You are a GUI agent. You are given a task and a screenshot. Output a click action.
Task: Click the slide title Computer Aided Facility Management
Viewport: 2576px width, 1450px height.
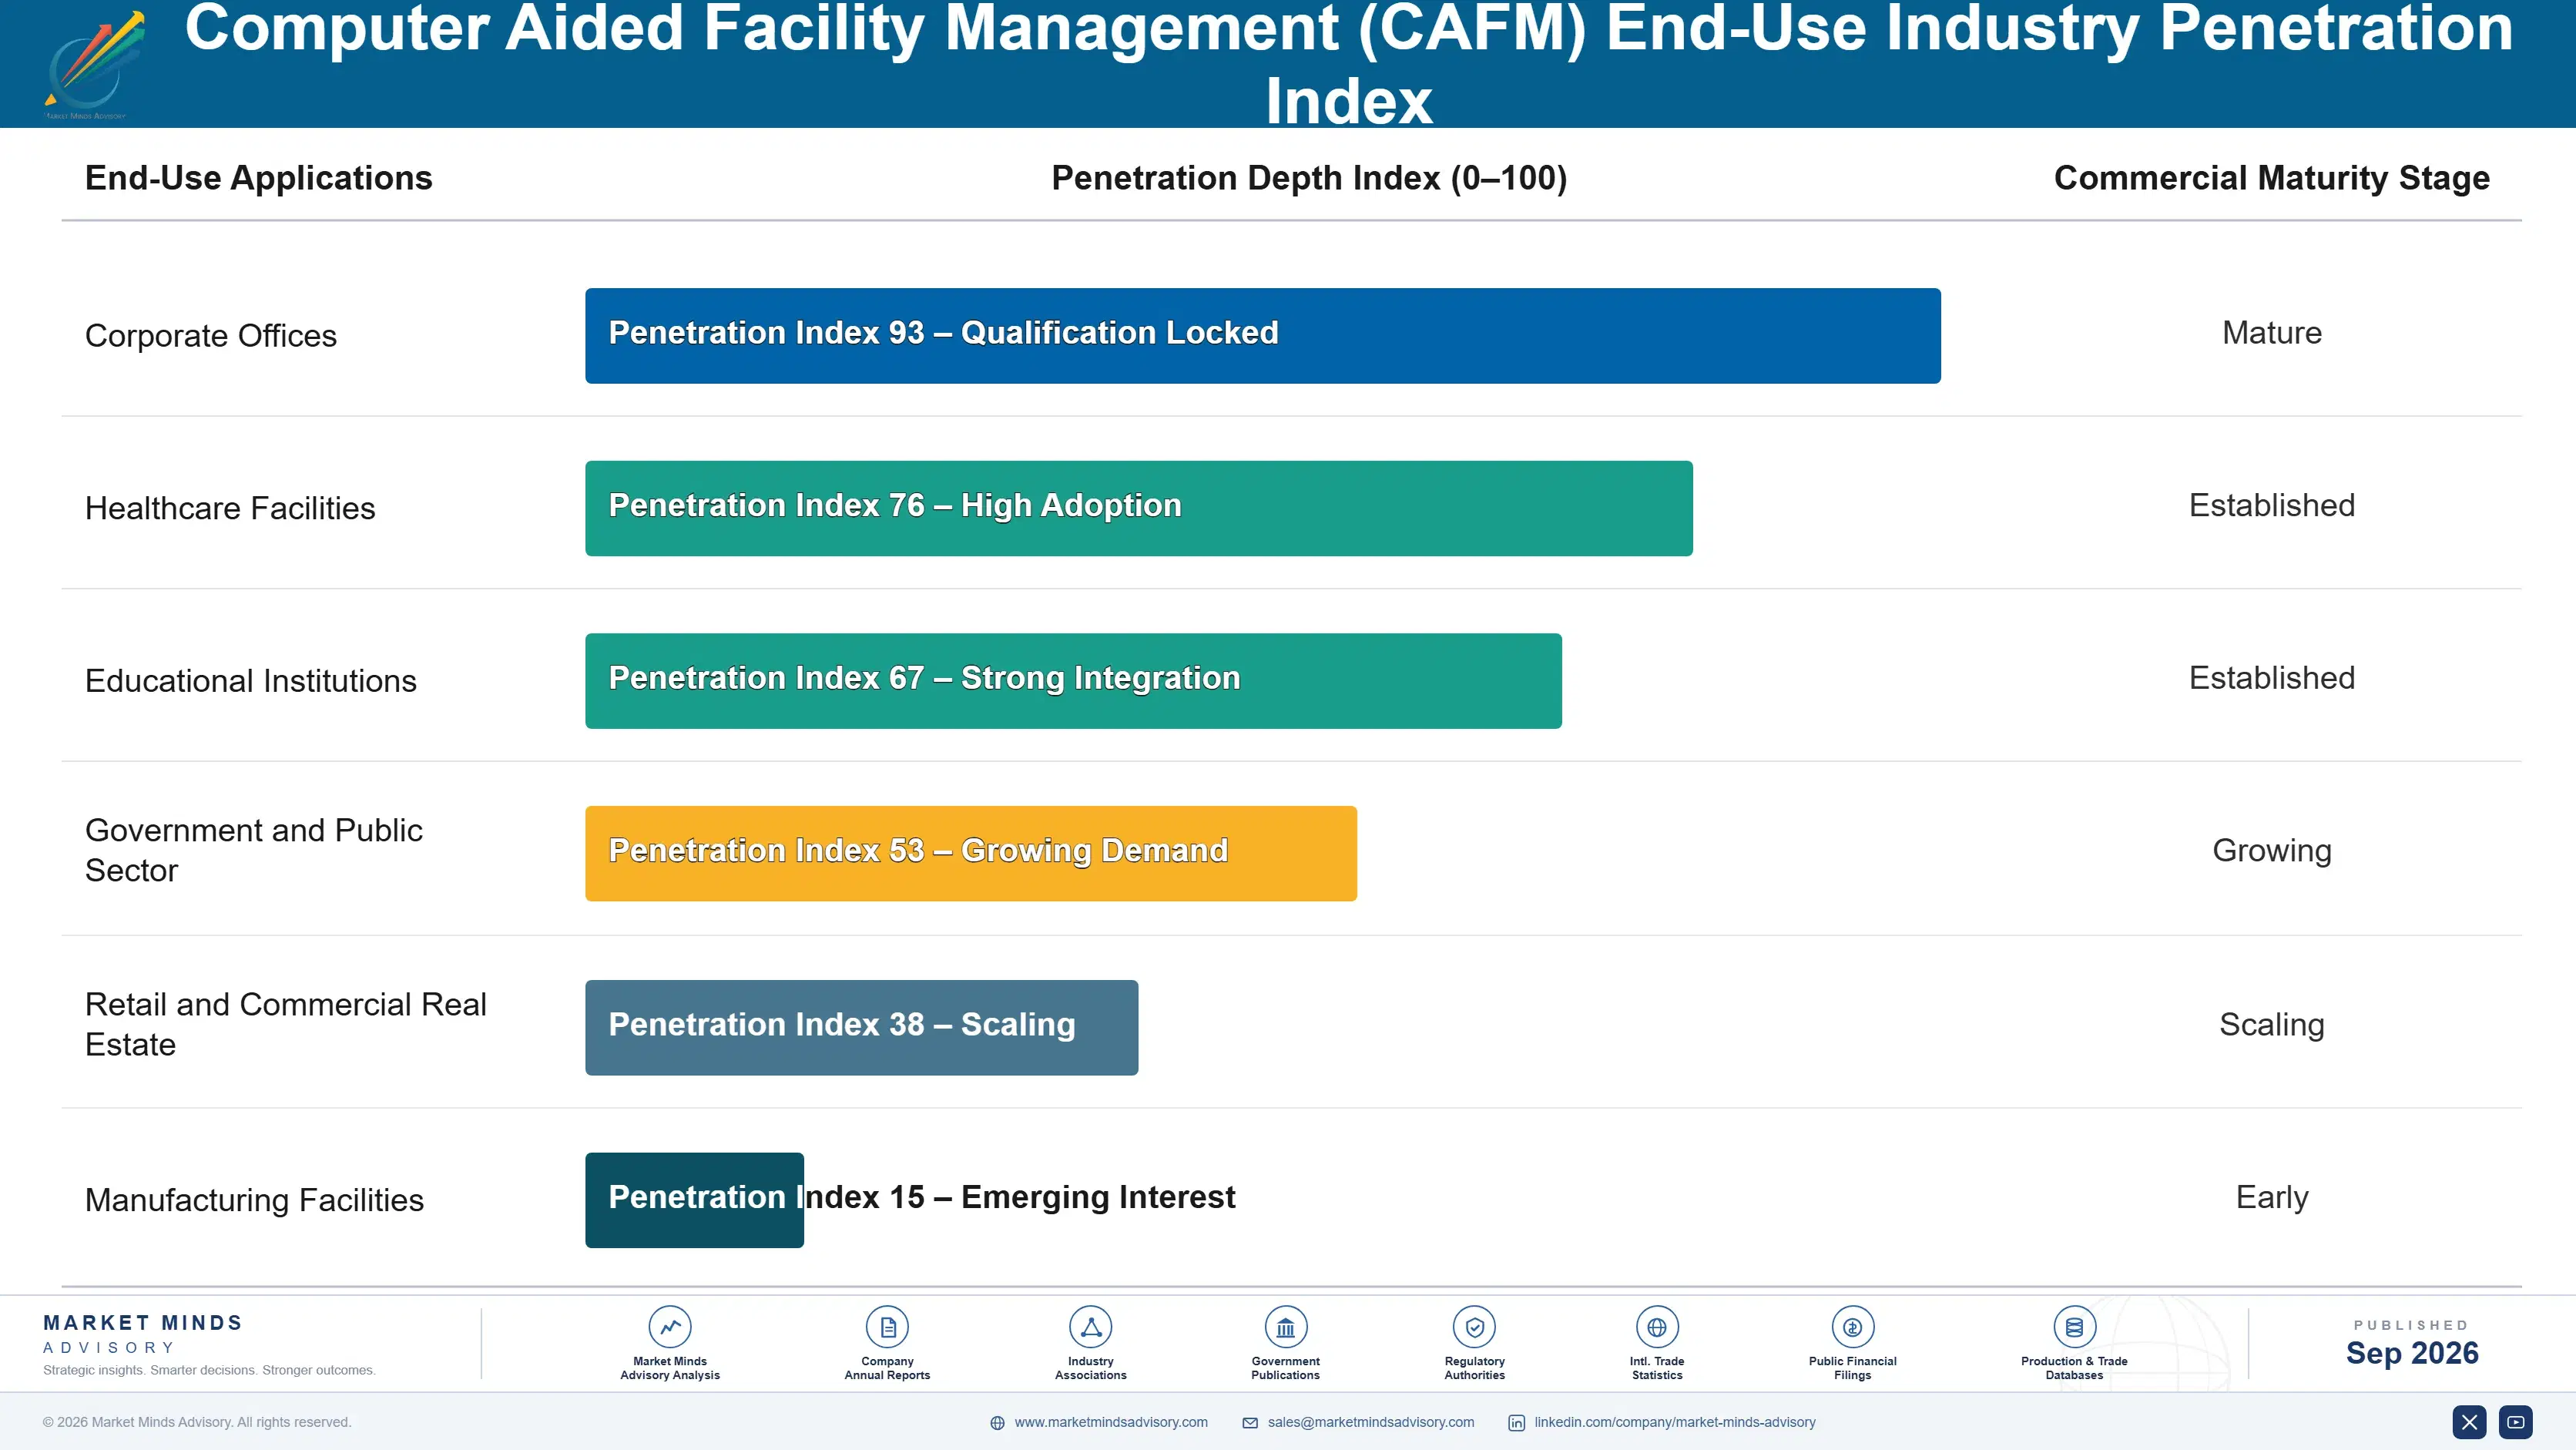[x=1349, y=64]
